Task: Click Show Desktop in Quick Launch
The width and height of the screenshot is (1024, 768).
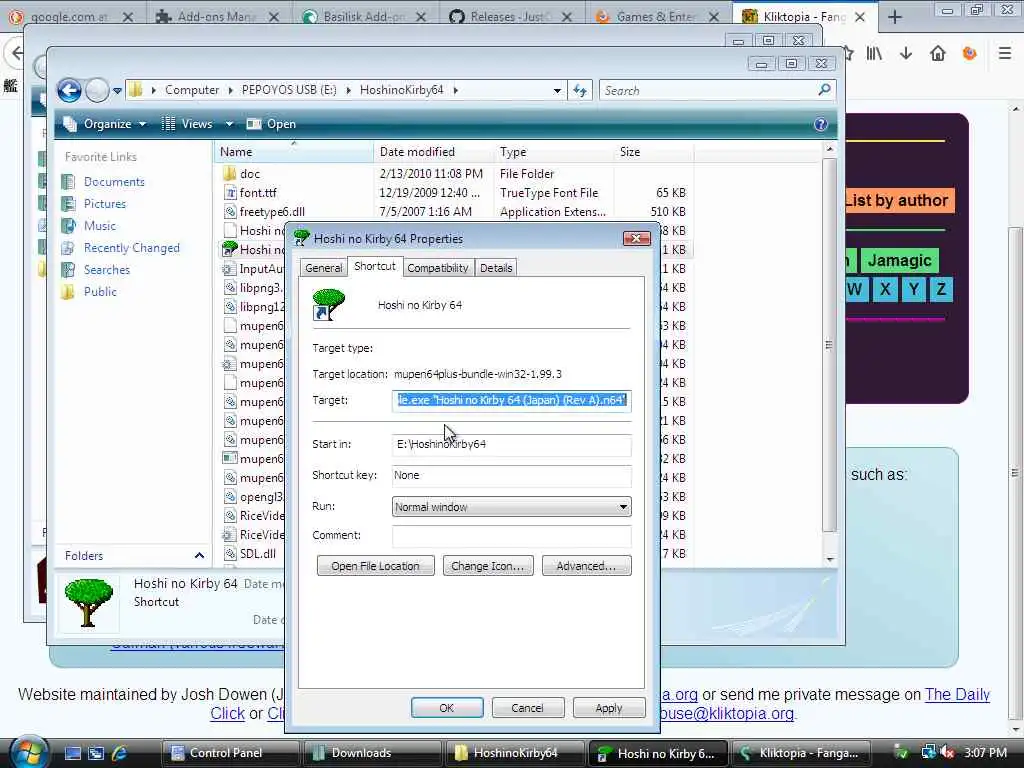Action: 73,753
